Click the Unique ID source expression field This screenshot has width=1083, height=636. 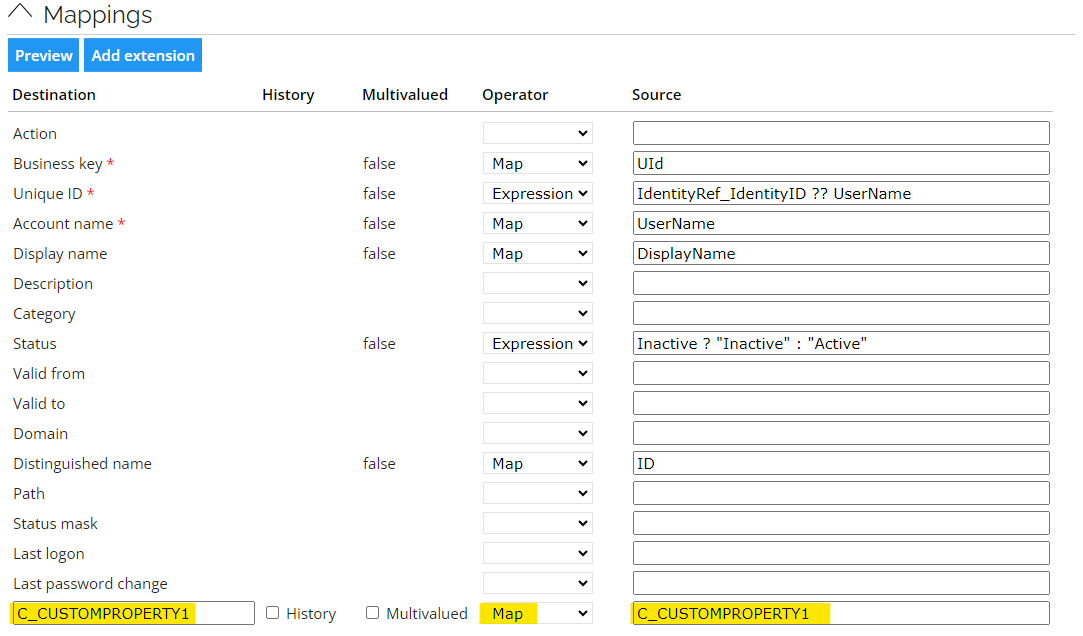[x=841, y=193]
